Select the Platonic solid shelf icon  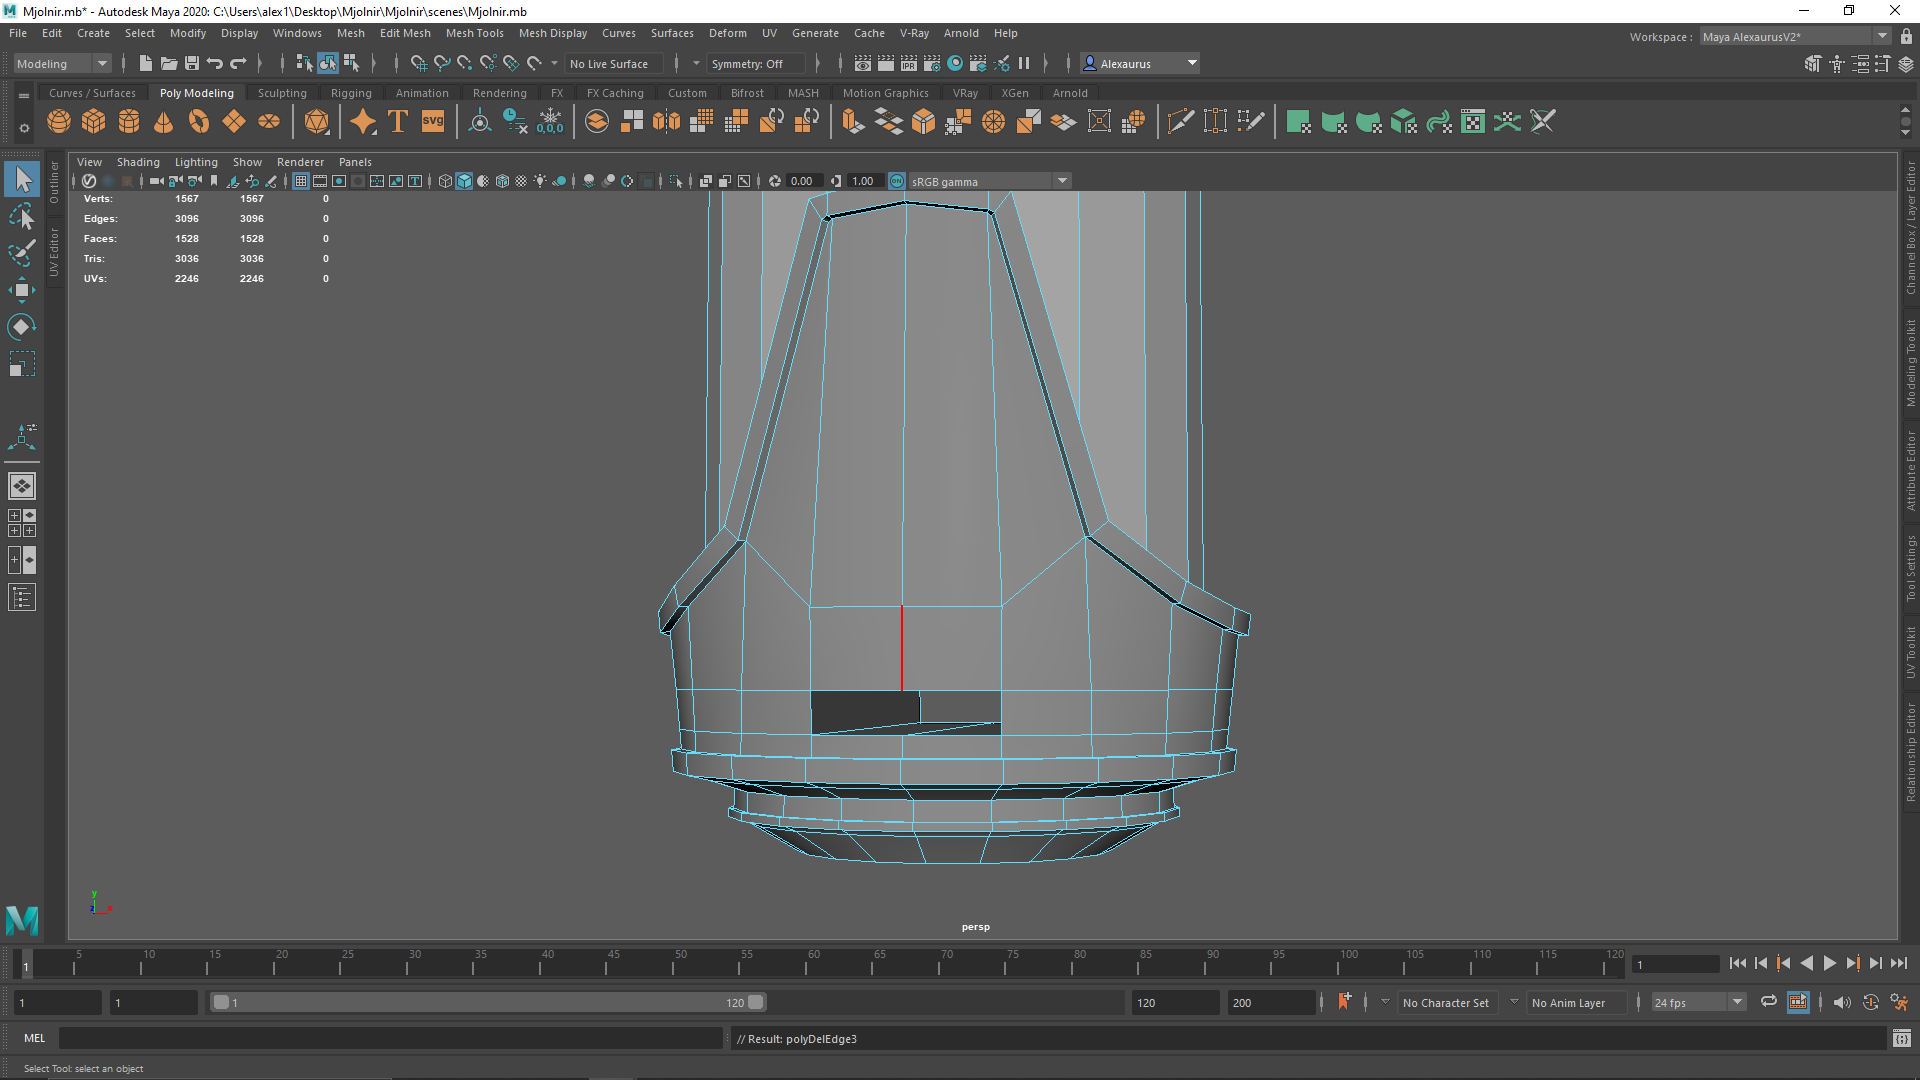click(x=318, y=121)
